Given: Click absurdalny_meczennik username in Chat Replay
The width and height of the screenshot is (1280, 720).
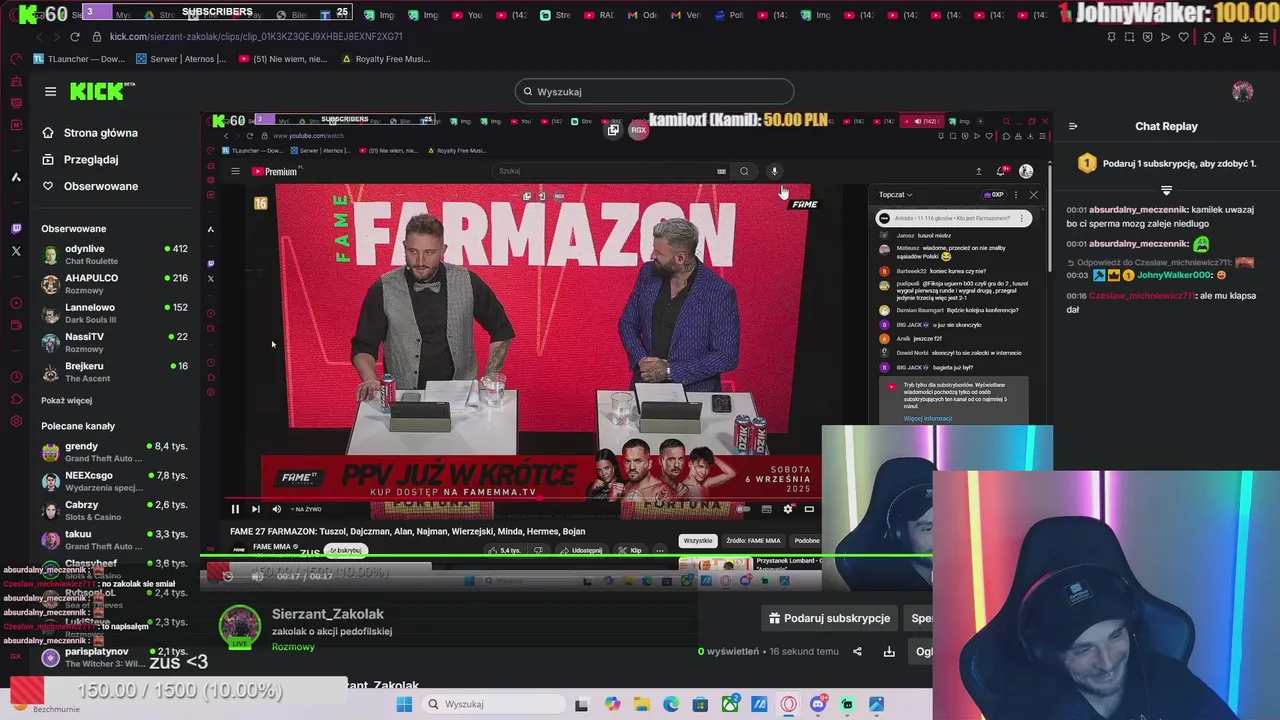Looking at the screenshot, I should click(1138, 210).
